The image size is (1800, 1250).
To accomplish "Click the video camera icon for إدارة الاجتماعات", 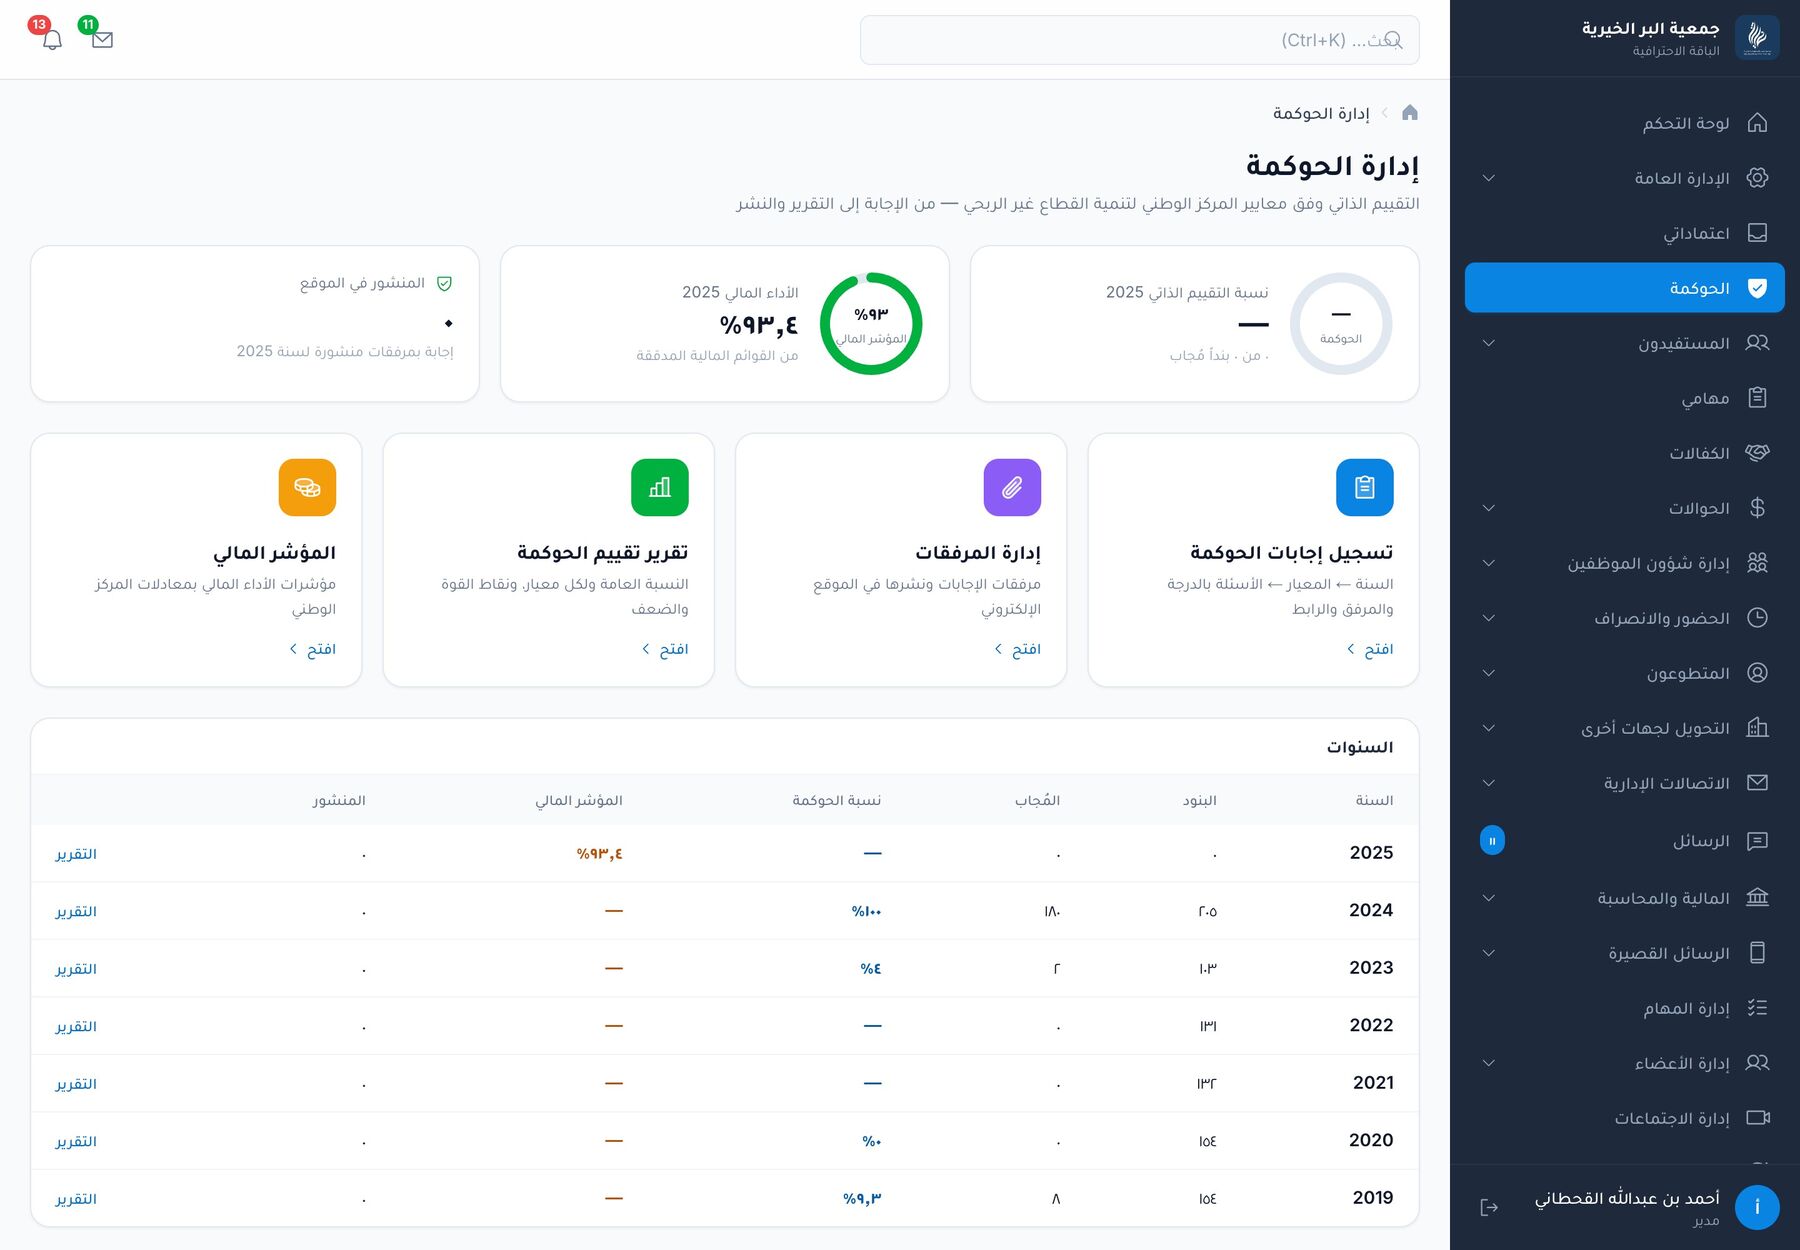I will (1757, 1118).
